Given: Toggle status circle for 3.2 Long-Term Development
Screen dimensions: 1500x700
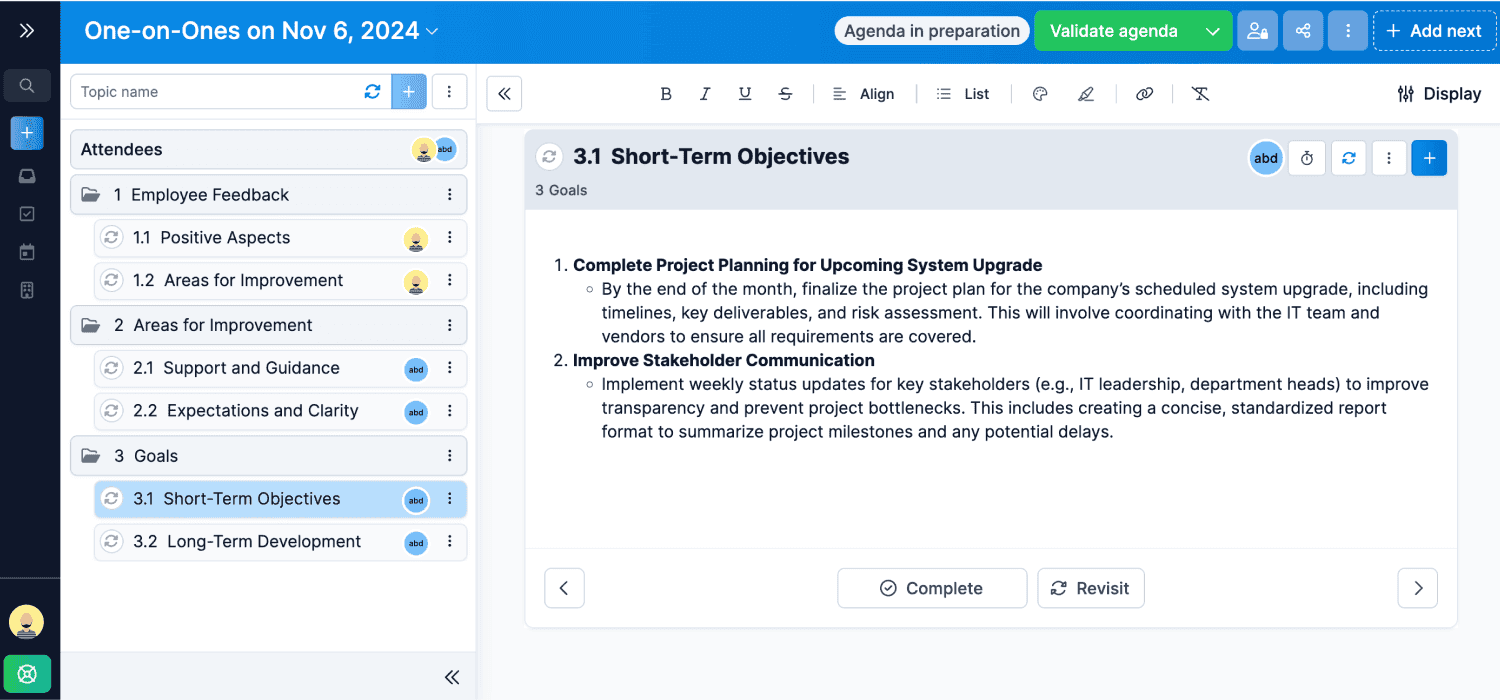Looking at the screenshot, I should tap(112, 542).
